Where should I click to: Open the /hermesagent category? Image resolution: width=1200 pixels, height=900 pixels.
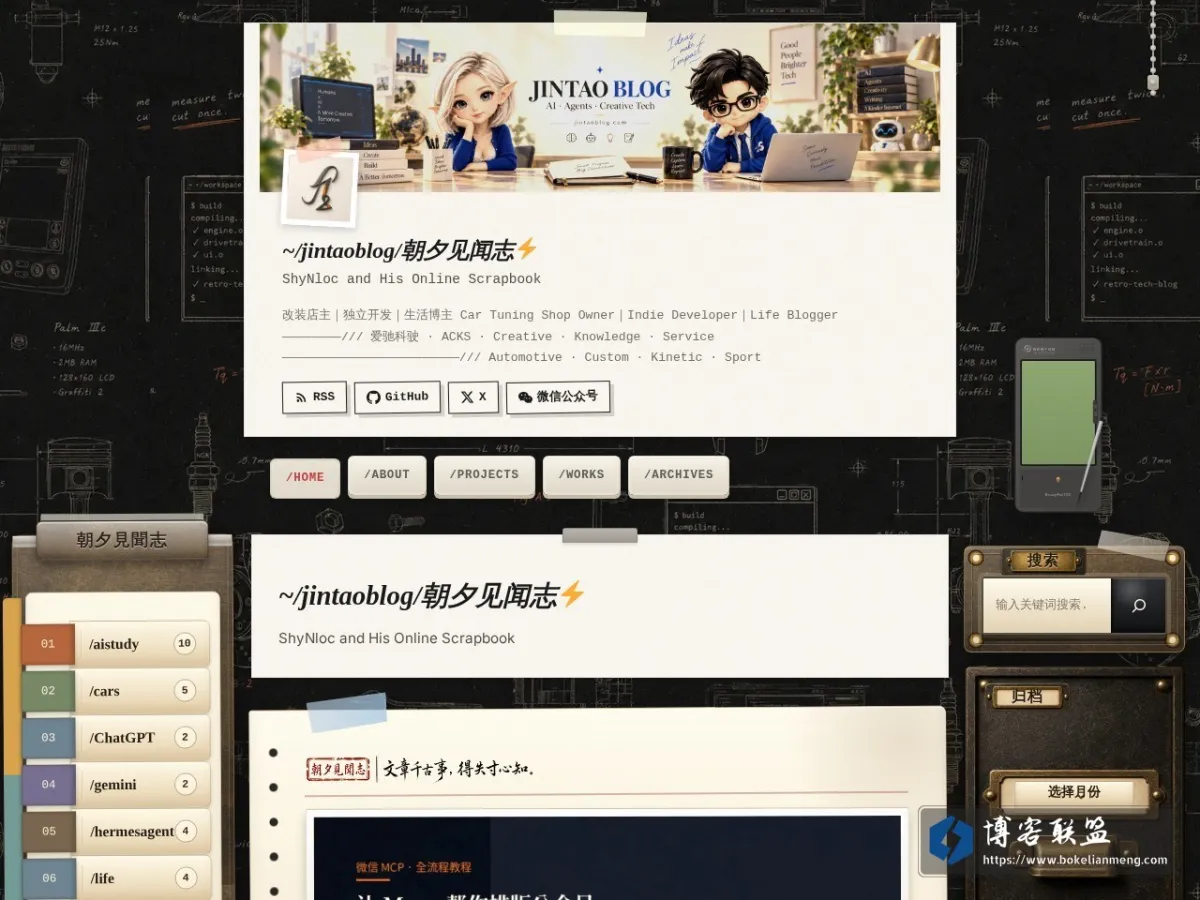(116, 831)
